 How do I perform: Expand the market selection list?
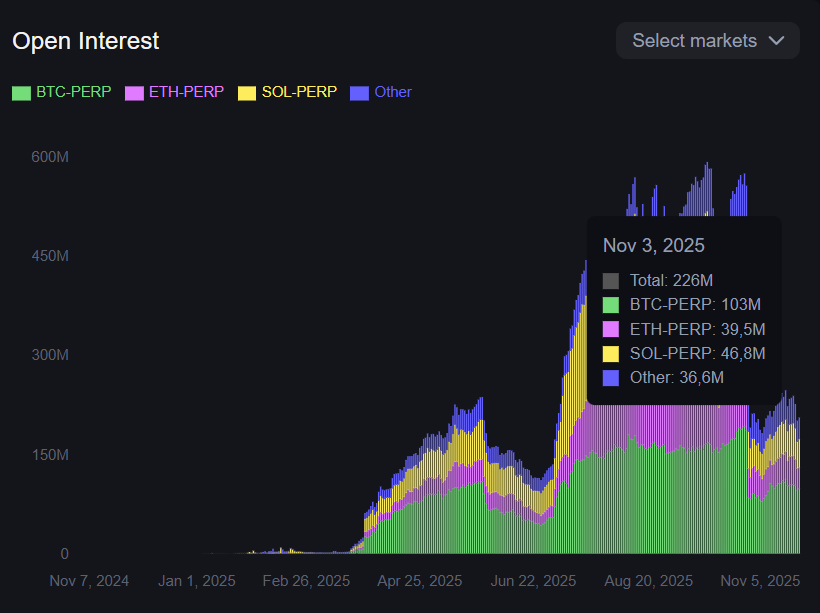[707, 40]
